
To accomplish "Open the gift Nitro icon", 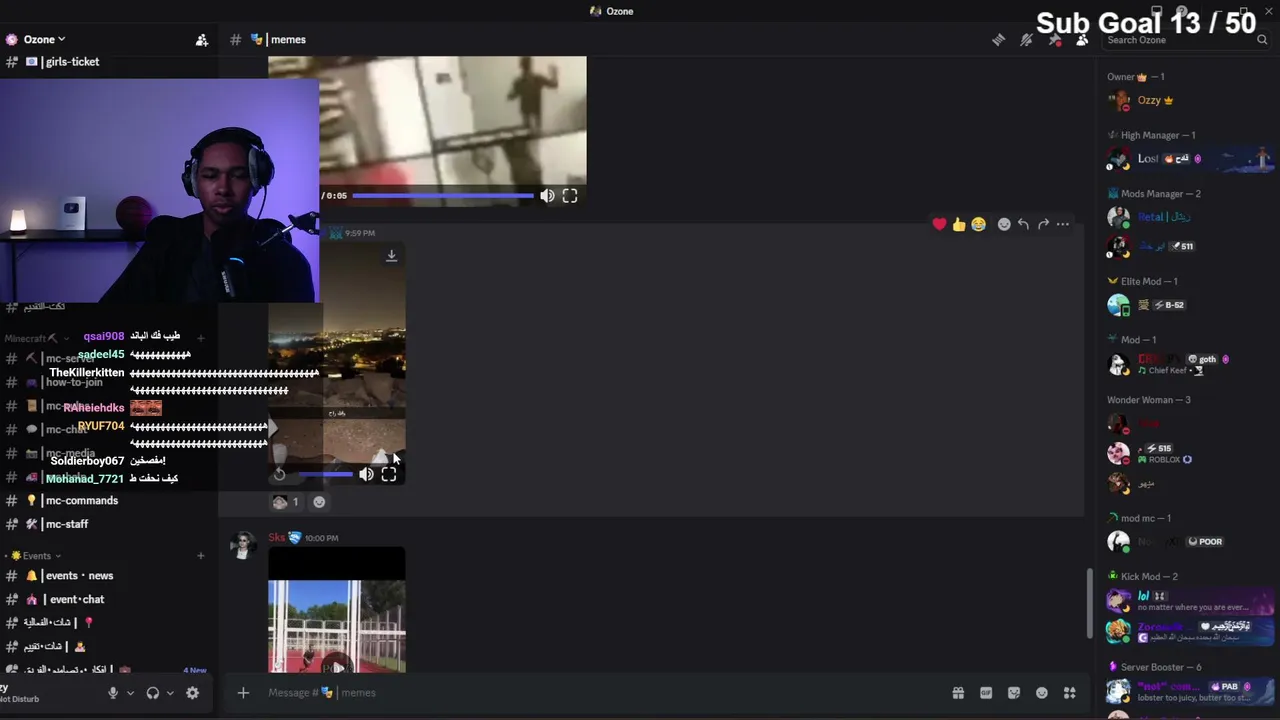I will click(x=958, y=693).
